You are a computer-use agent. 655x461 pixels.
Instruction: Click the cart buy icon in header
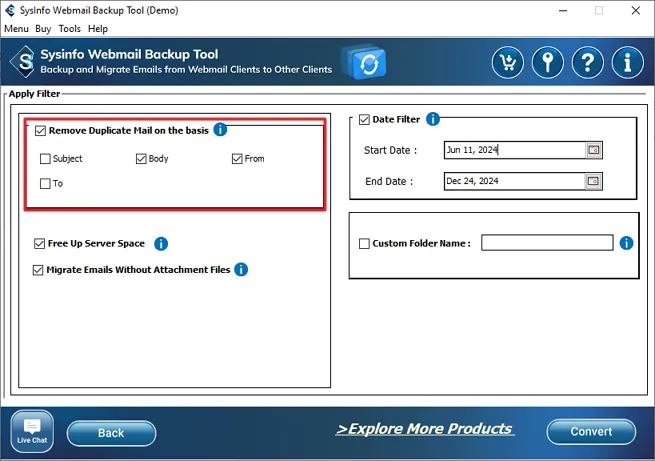pyautogui.click(x=508, y=63)
